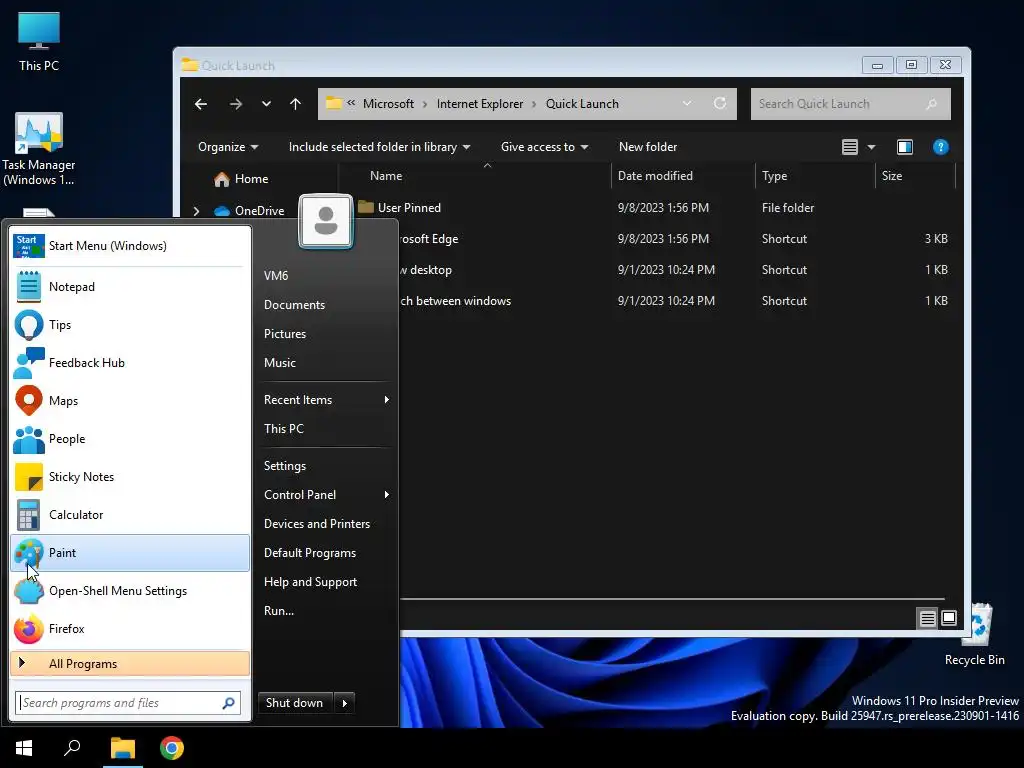
Task: Launch Sticky Notes
Action: click(x=130, y=477)
